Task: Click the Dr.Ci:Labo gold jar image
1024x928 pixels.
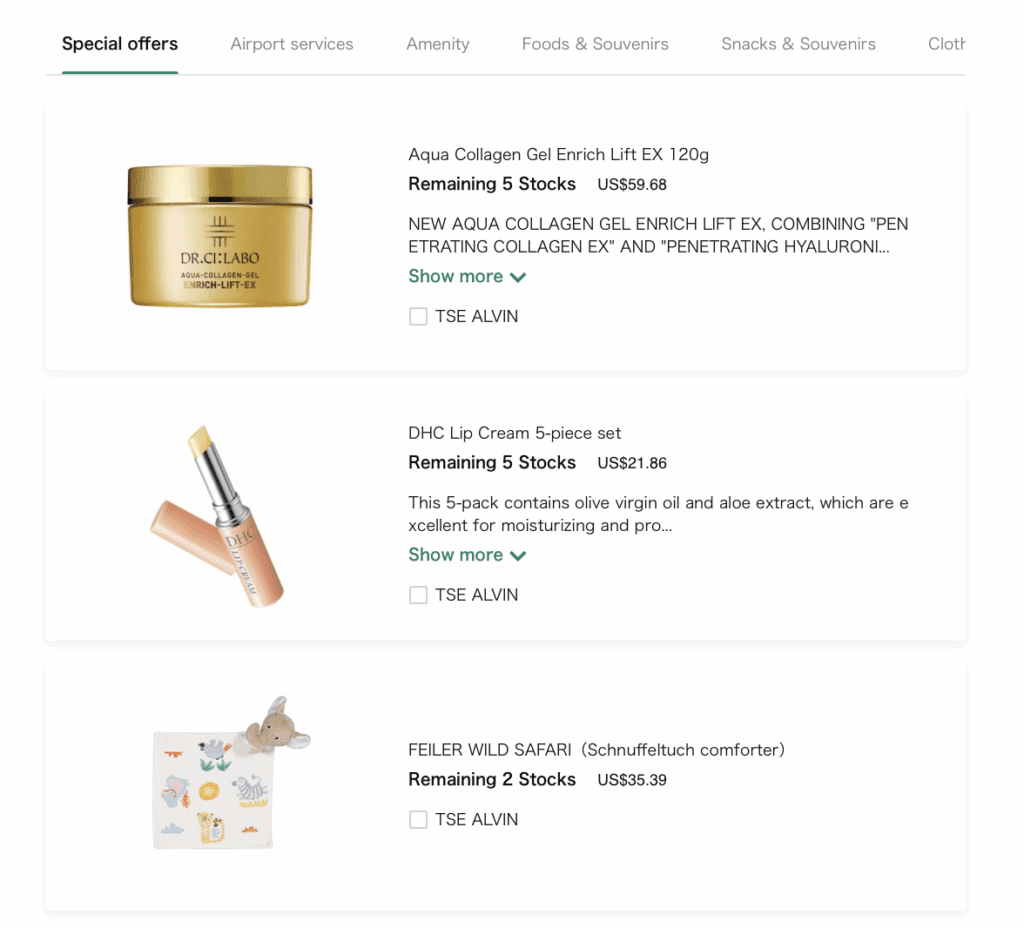Action: click(220, 236)
